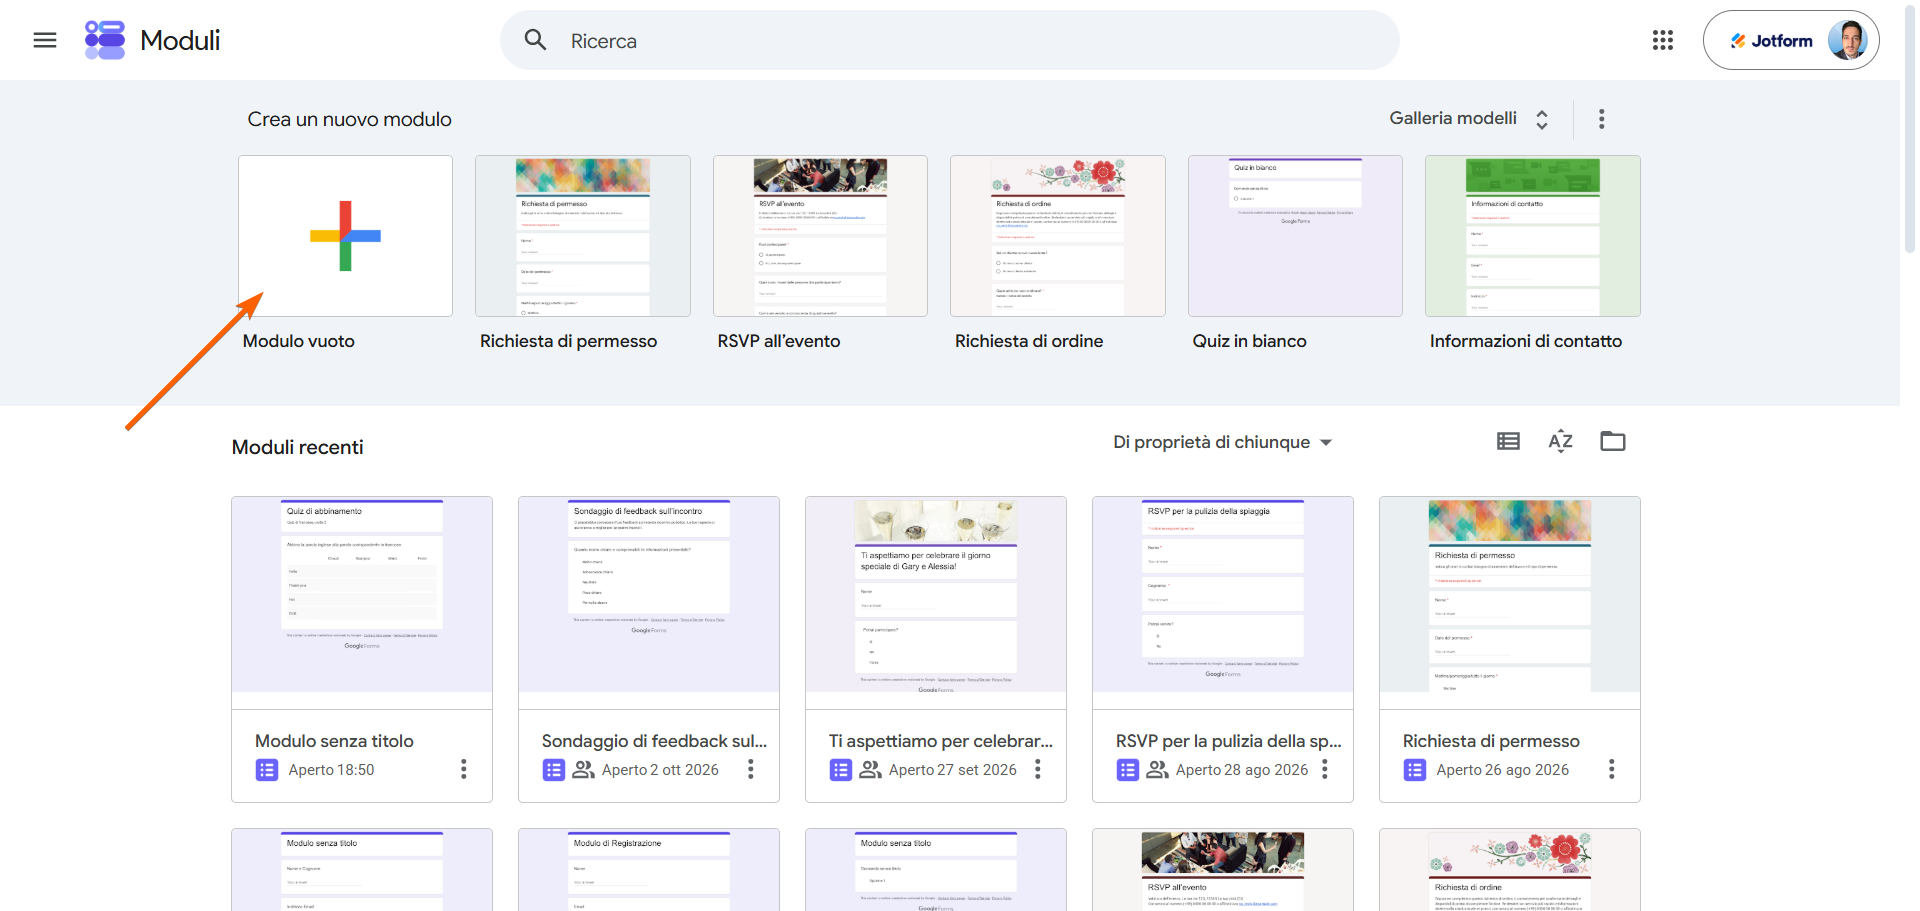
Task: Open Gary e Alessia celebration form thumbnail
Action: [x=936, y=594]
